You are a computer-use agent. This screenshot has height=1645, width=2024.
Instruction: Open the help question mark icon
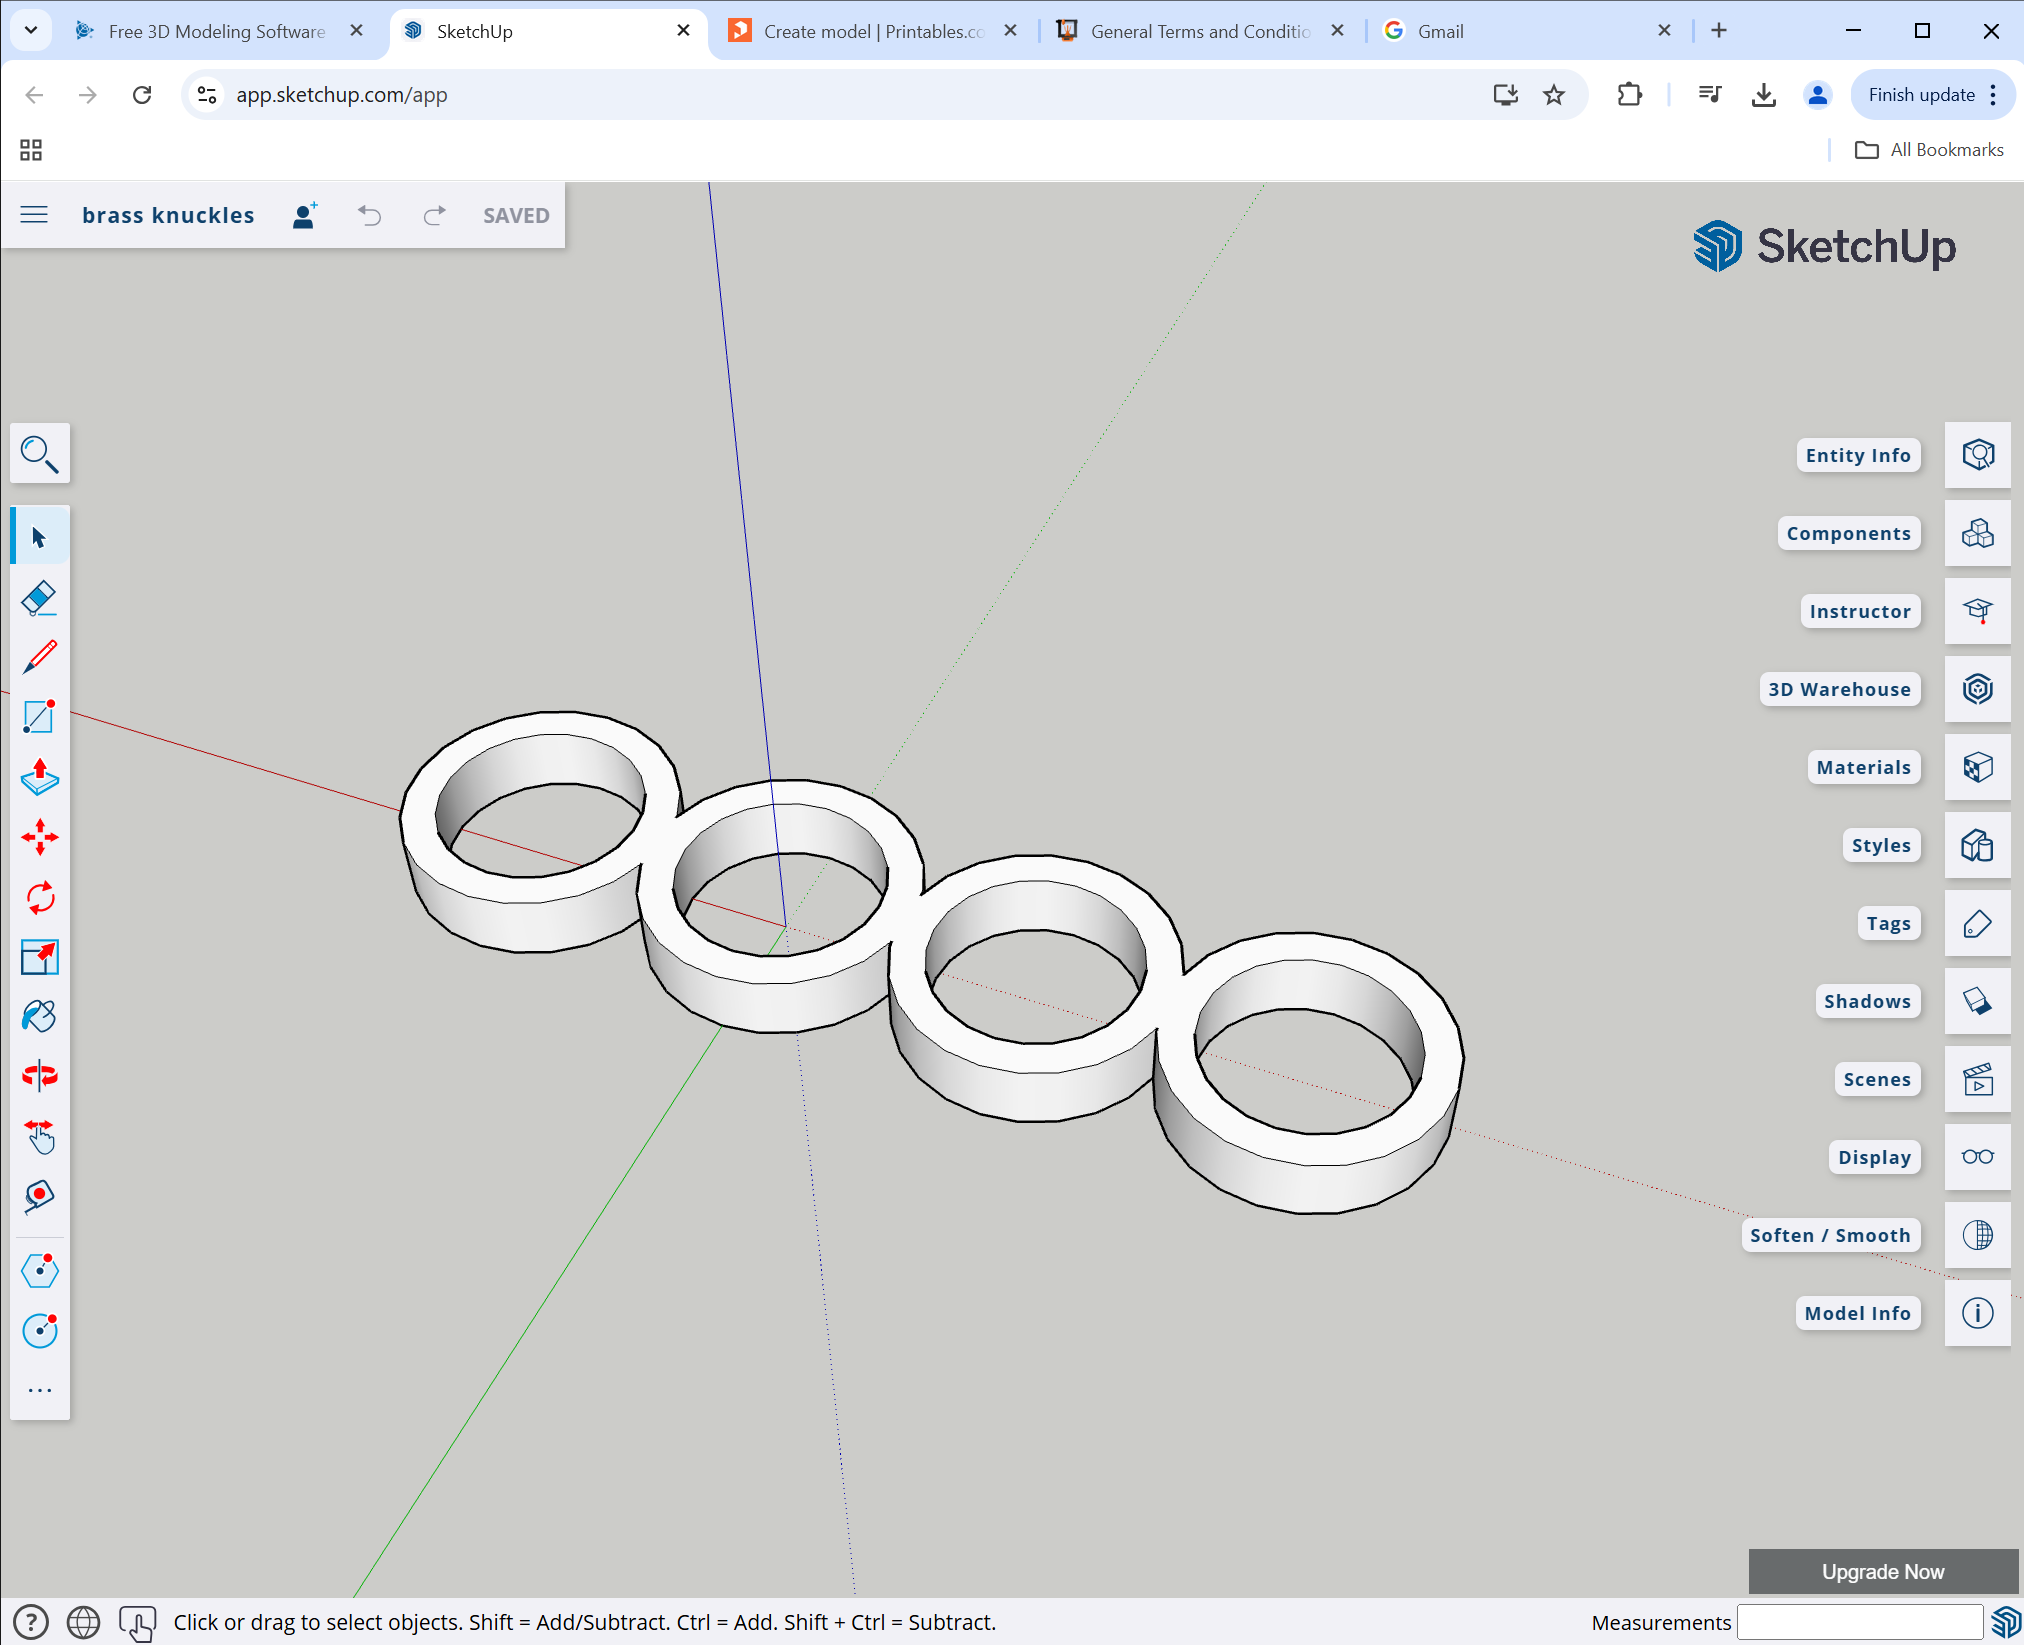pos(31,1622)
